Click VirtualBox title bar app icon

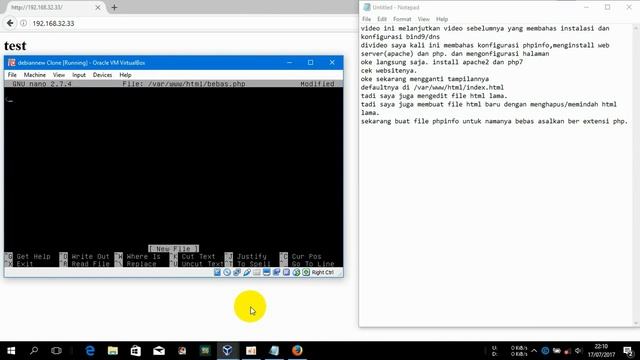click(12, 63)
